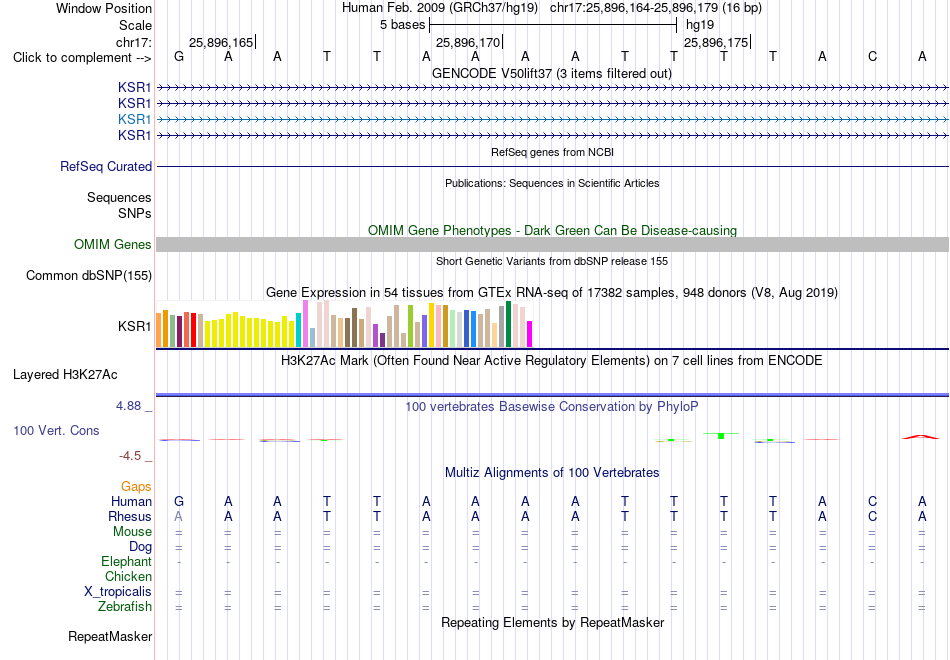Screen dimensions: 950x660
Task: Open 'Repeating Elements by RepeatMasker' title
Action: [x=552, y=622]
